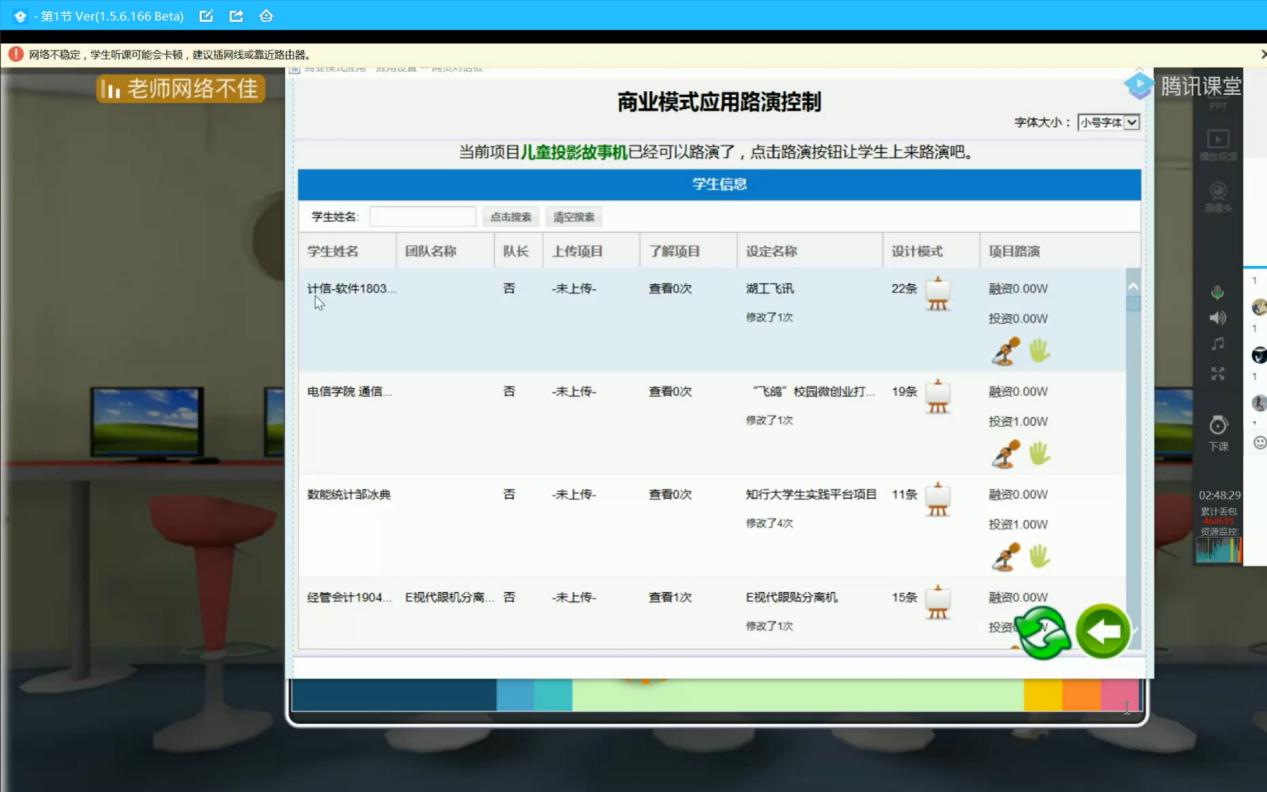Click the 学生姓名 column header

333,251
